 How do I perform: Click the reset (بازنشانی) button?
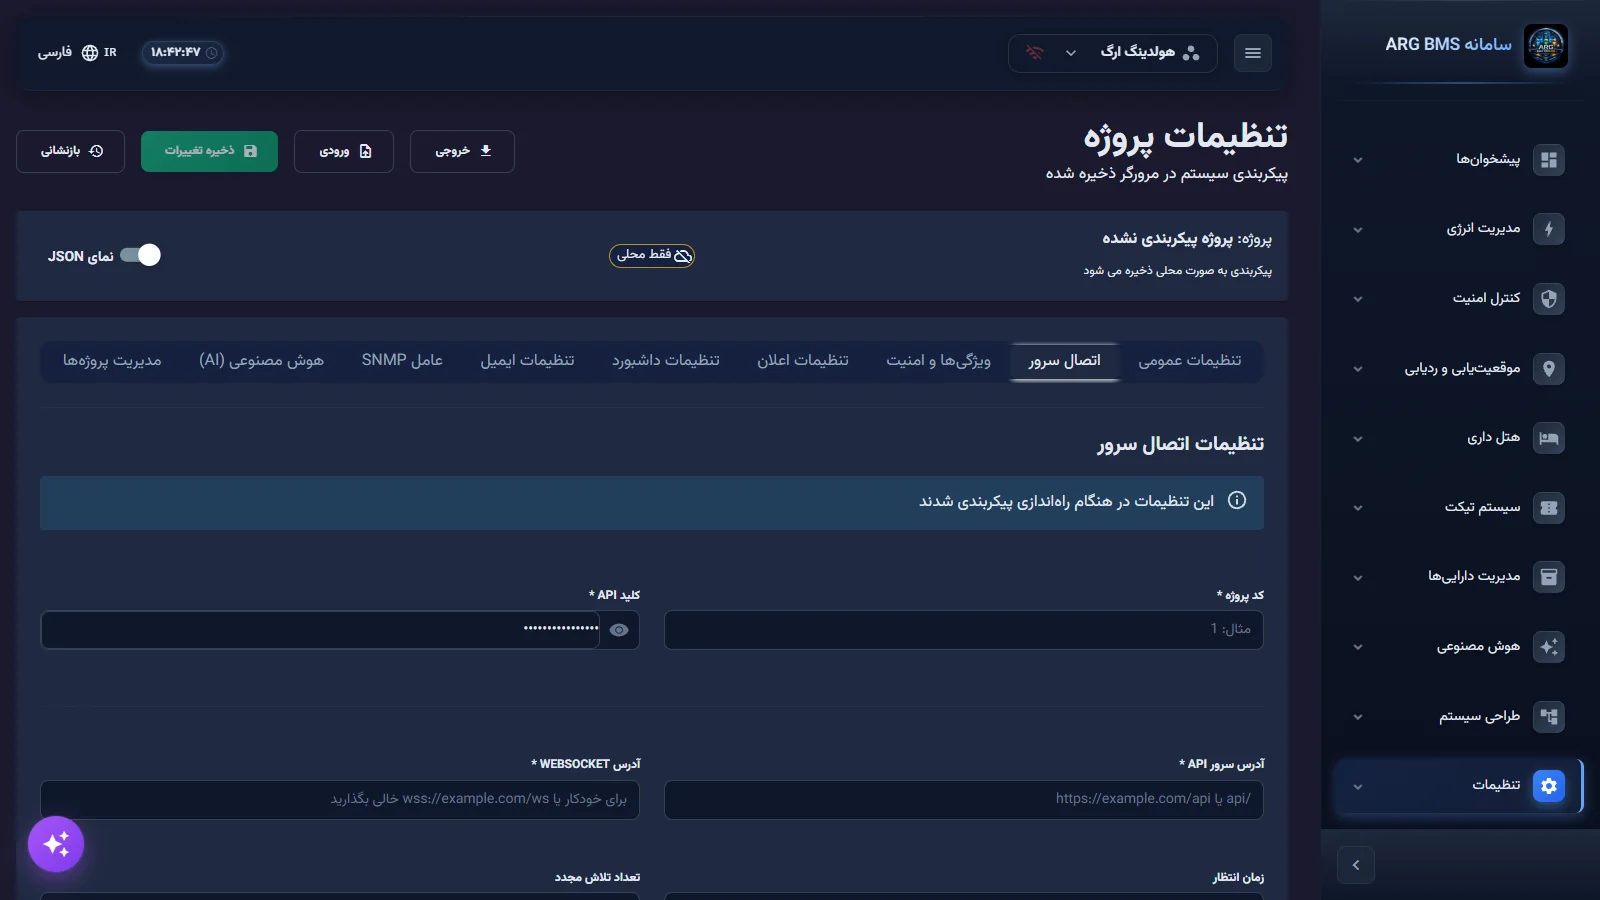70,151
